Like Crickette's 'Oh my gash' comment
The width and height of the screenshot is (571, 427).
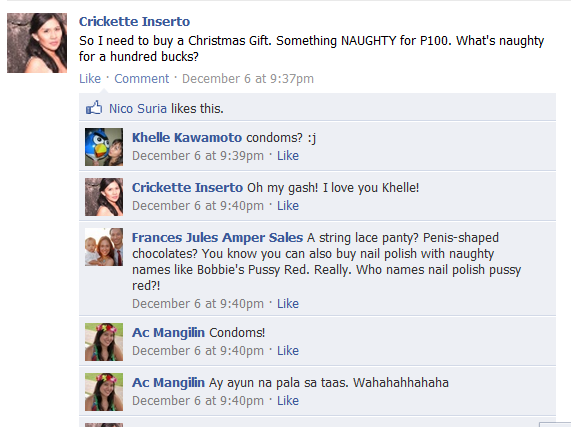[288, 206]
